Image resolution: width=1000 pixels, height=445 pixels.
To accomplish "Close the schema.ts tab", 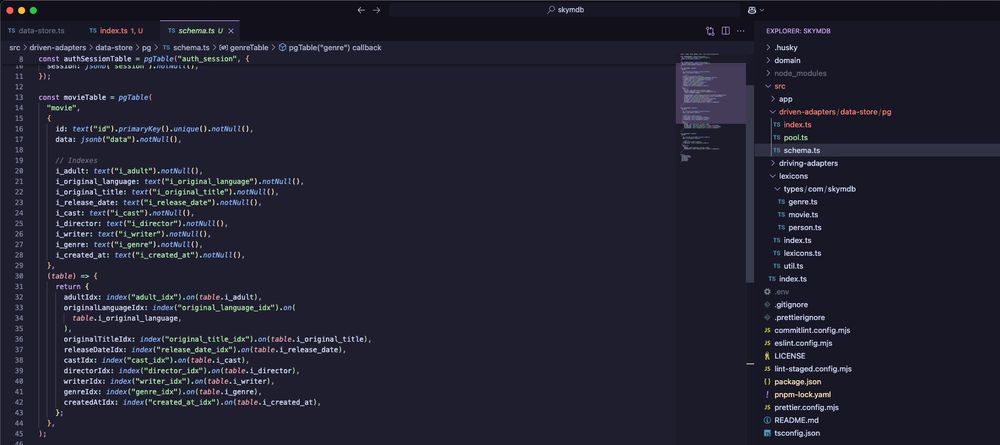I will pos(231,31).
